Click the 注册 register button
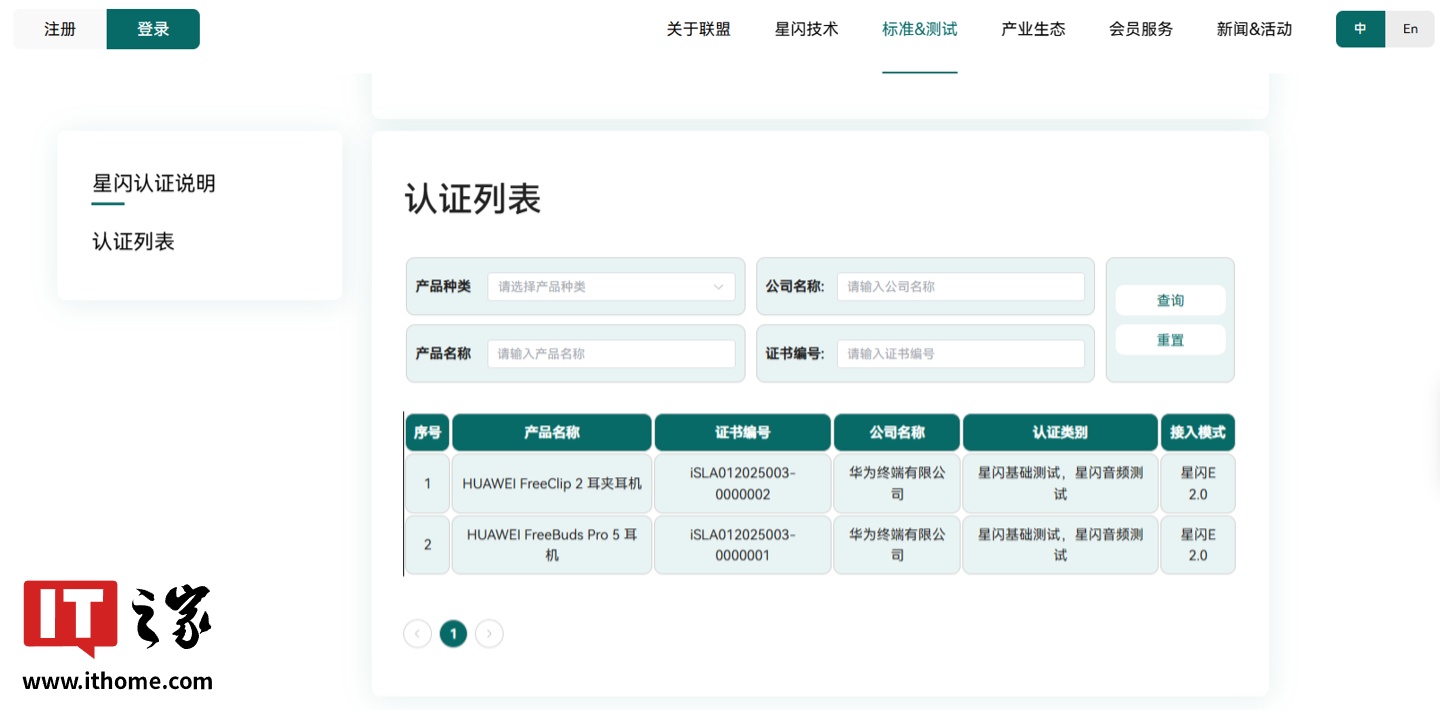The height and width of the screenshot is (710, 1440). pos(60,29)
